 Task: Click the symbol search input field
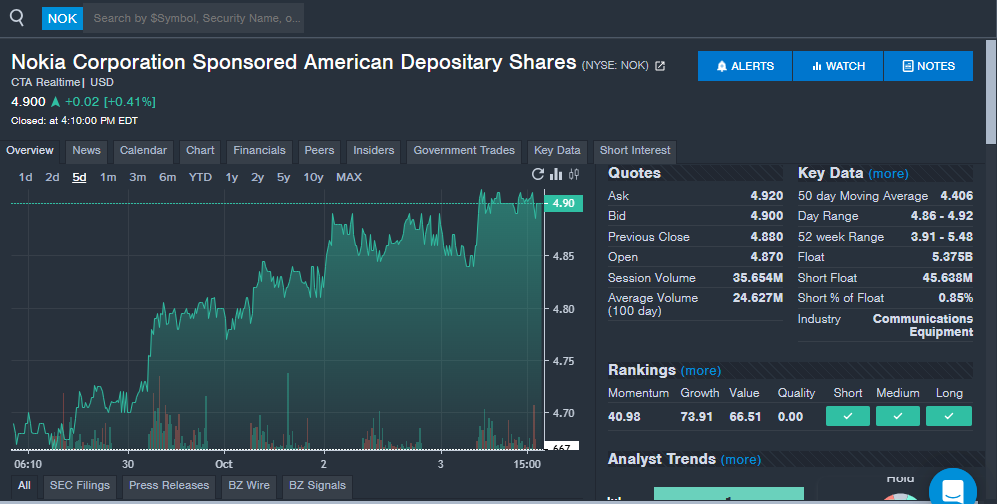[x=194, y=18]
